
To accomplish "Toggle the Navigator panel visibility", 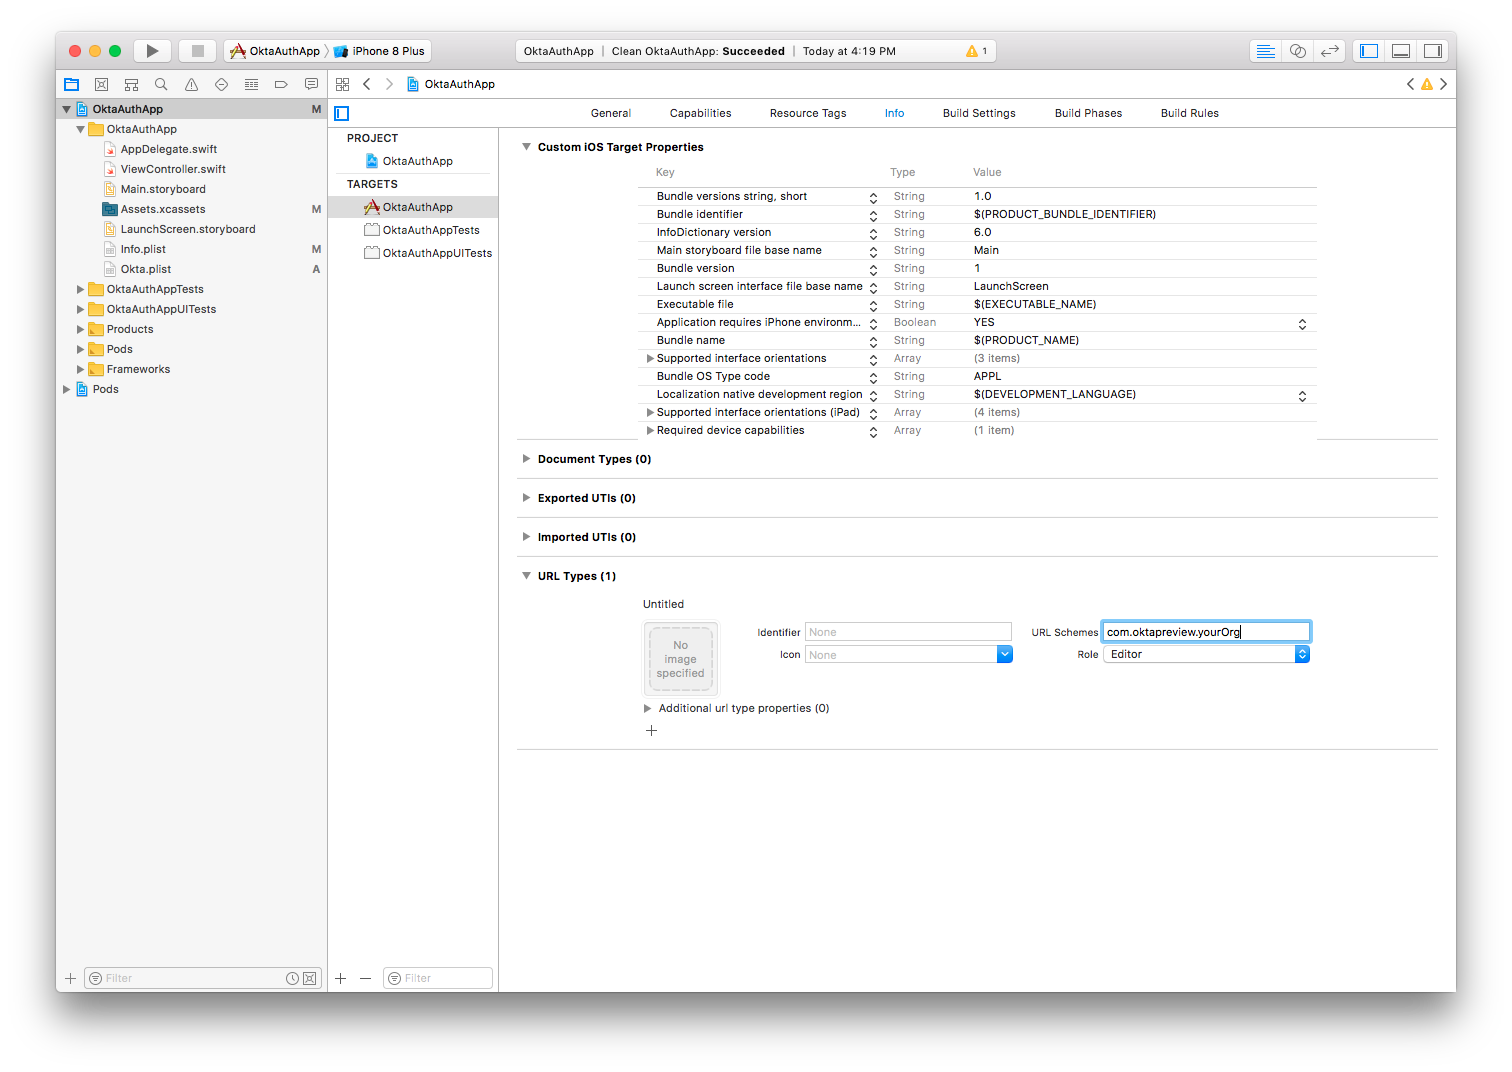I will tap(1369, 51).
